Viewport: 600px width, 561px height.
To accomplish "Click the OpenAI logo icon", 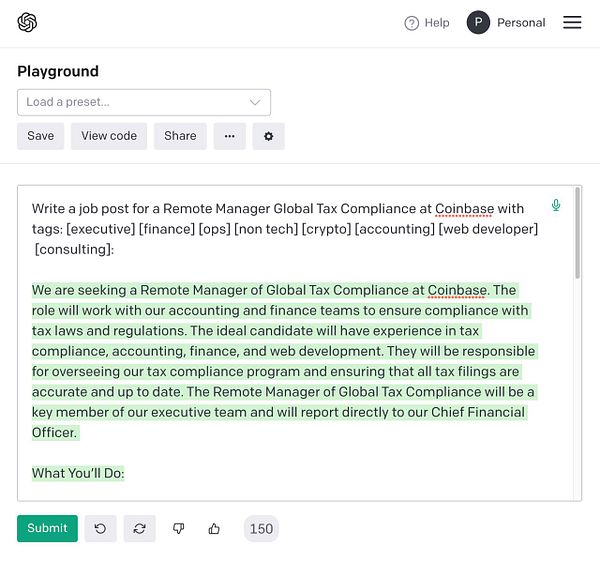I will [28, 22].
